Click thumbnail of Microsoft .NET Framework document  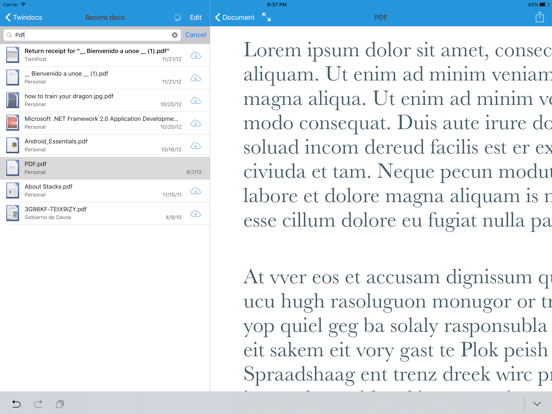[12, 123]
